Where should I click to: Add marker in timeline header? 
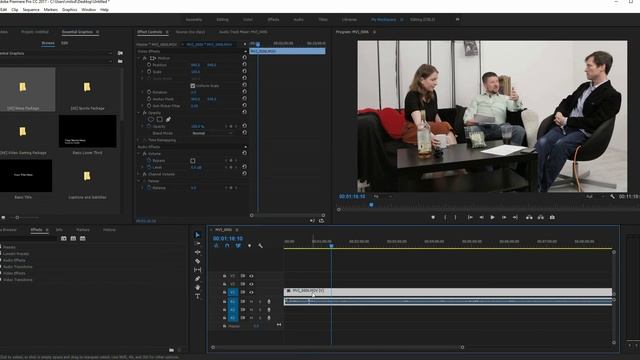click(249, 246)
